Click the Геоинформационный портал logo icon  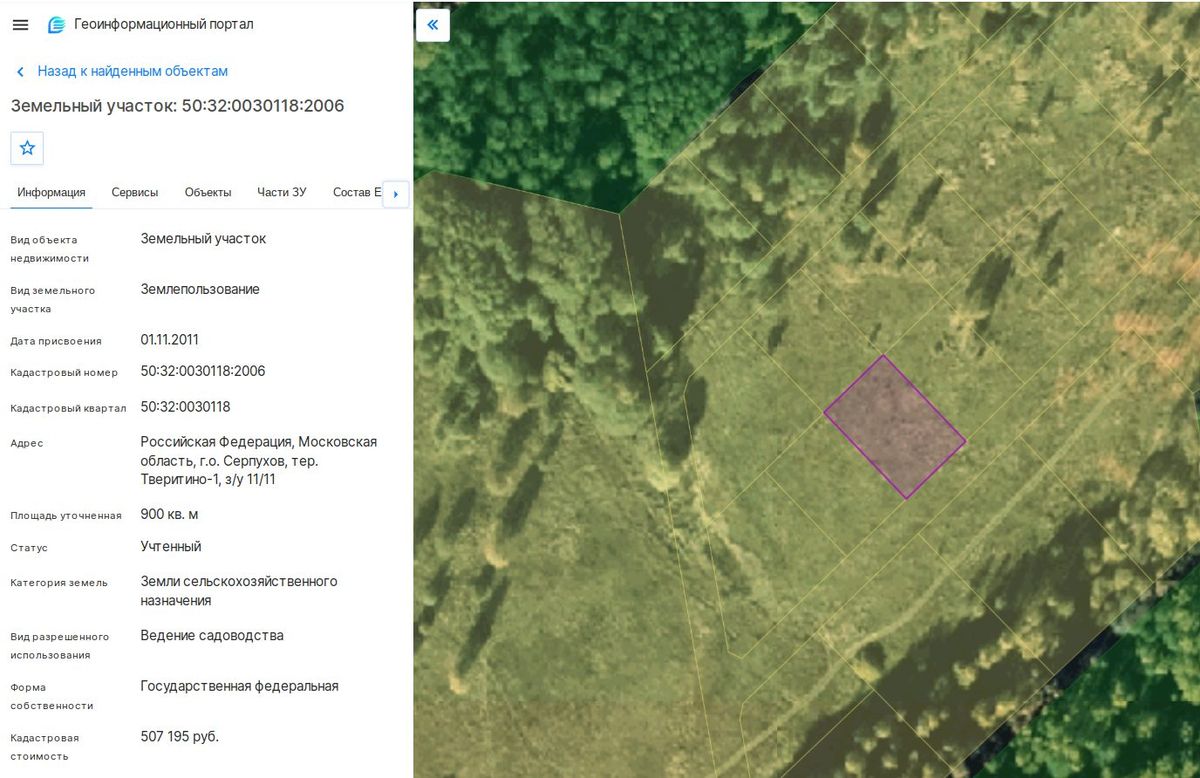(x=56, y=25)
